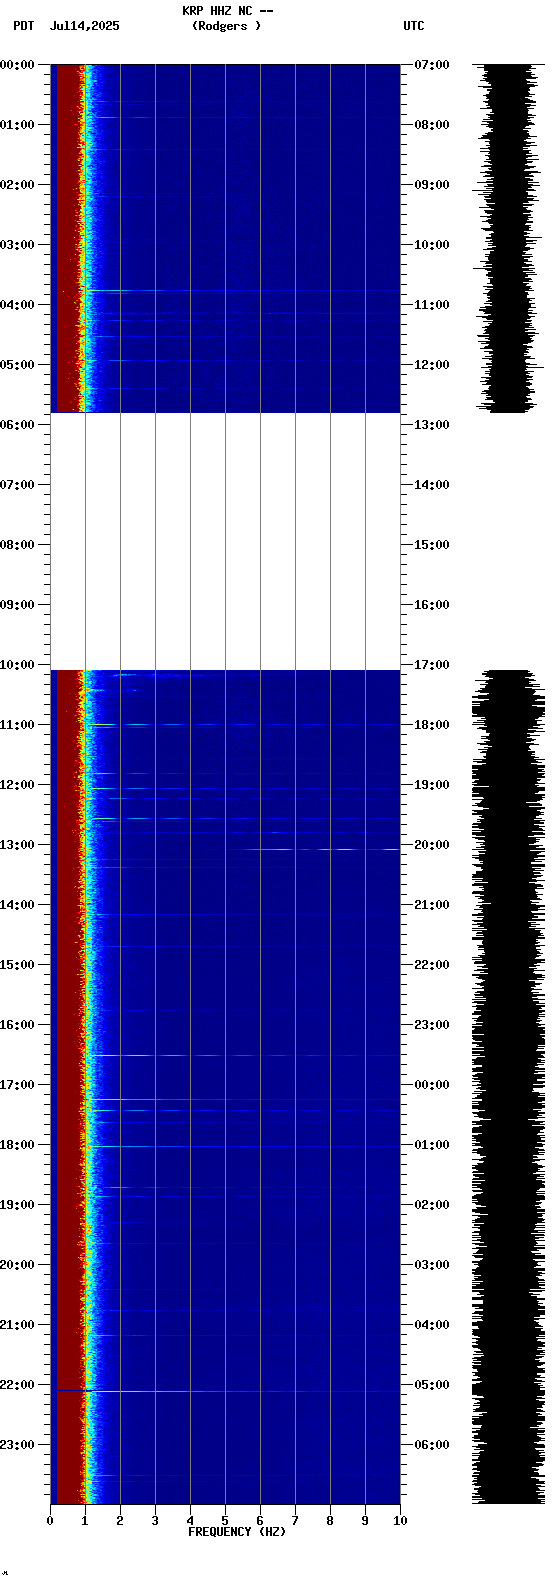Select the 18:00 label on PDT axis
This screenshot has height=1584, width=552.
(x=18, y=1145)
